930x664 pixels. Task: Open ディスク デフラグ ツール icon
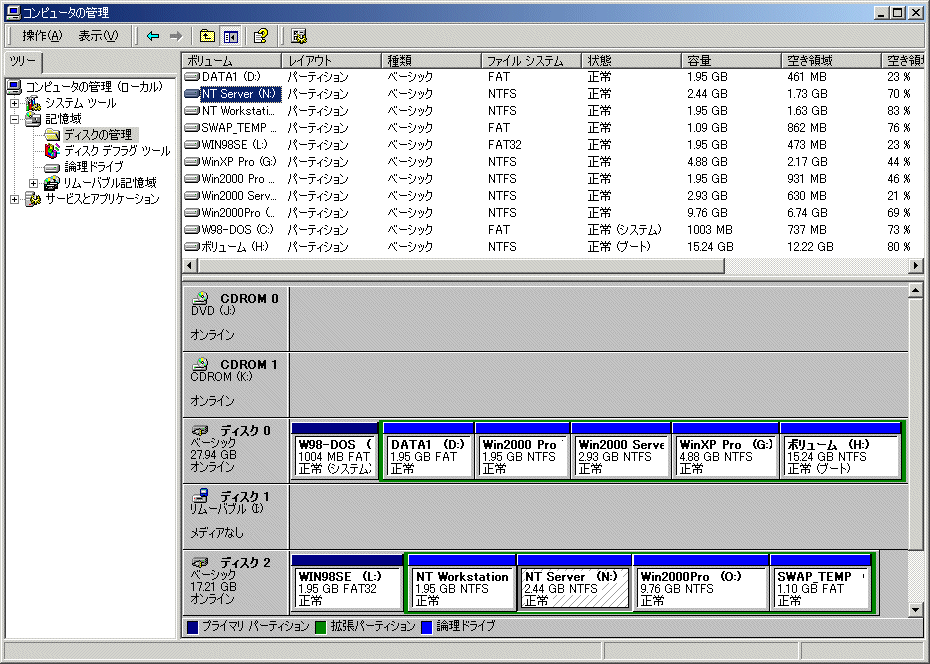[53, 151]
